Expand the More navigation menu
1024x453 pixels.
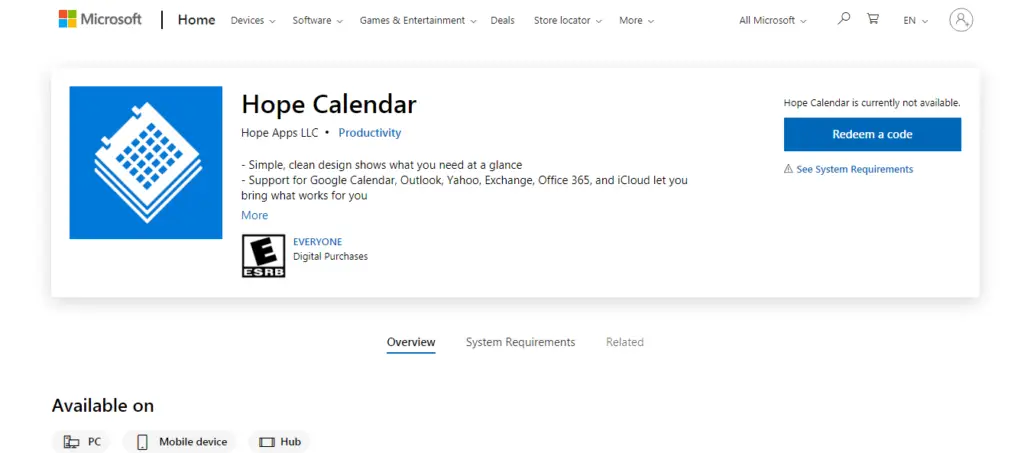coord(637,20)
